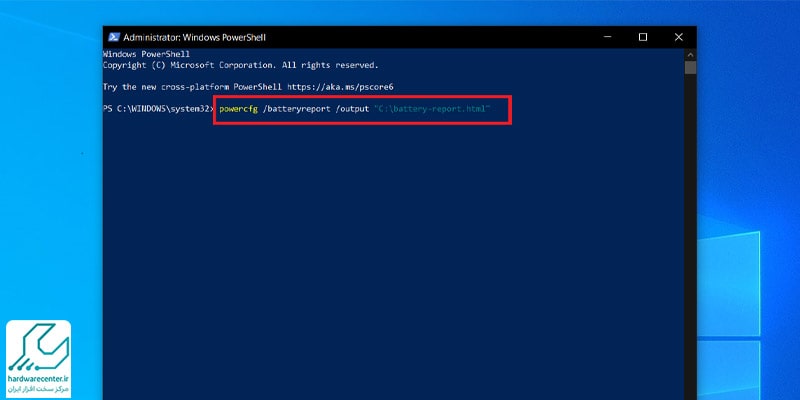The height and width of the screenshot is (400, 800).
Task: Click the 'Administrator: Windows PowerShell' window title
Action: pyautogui.click(x=194, y=37)
